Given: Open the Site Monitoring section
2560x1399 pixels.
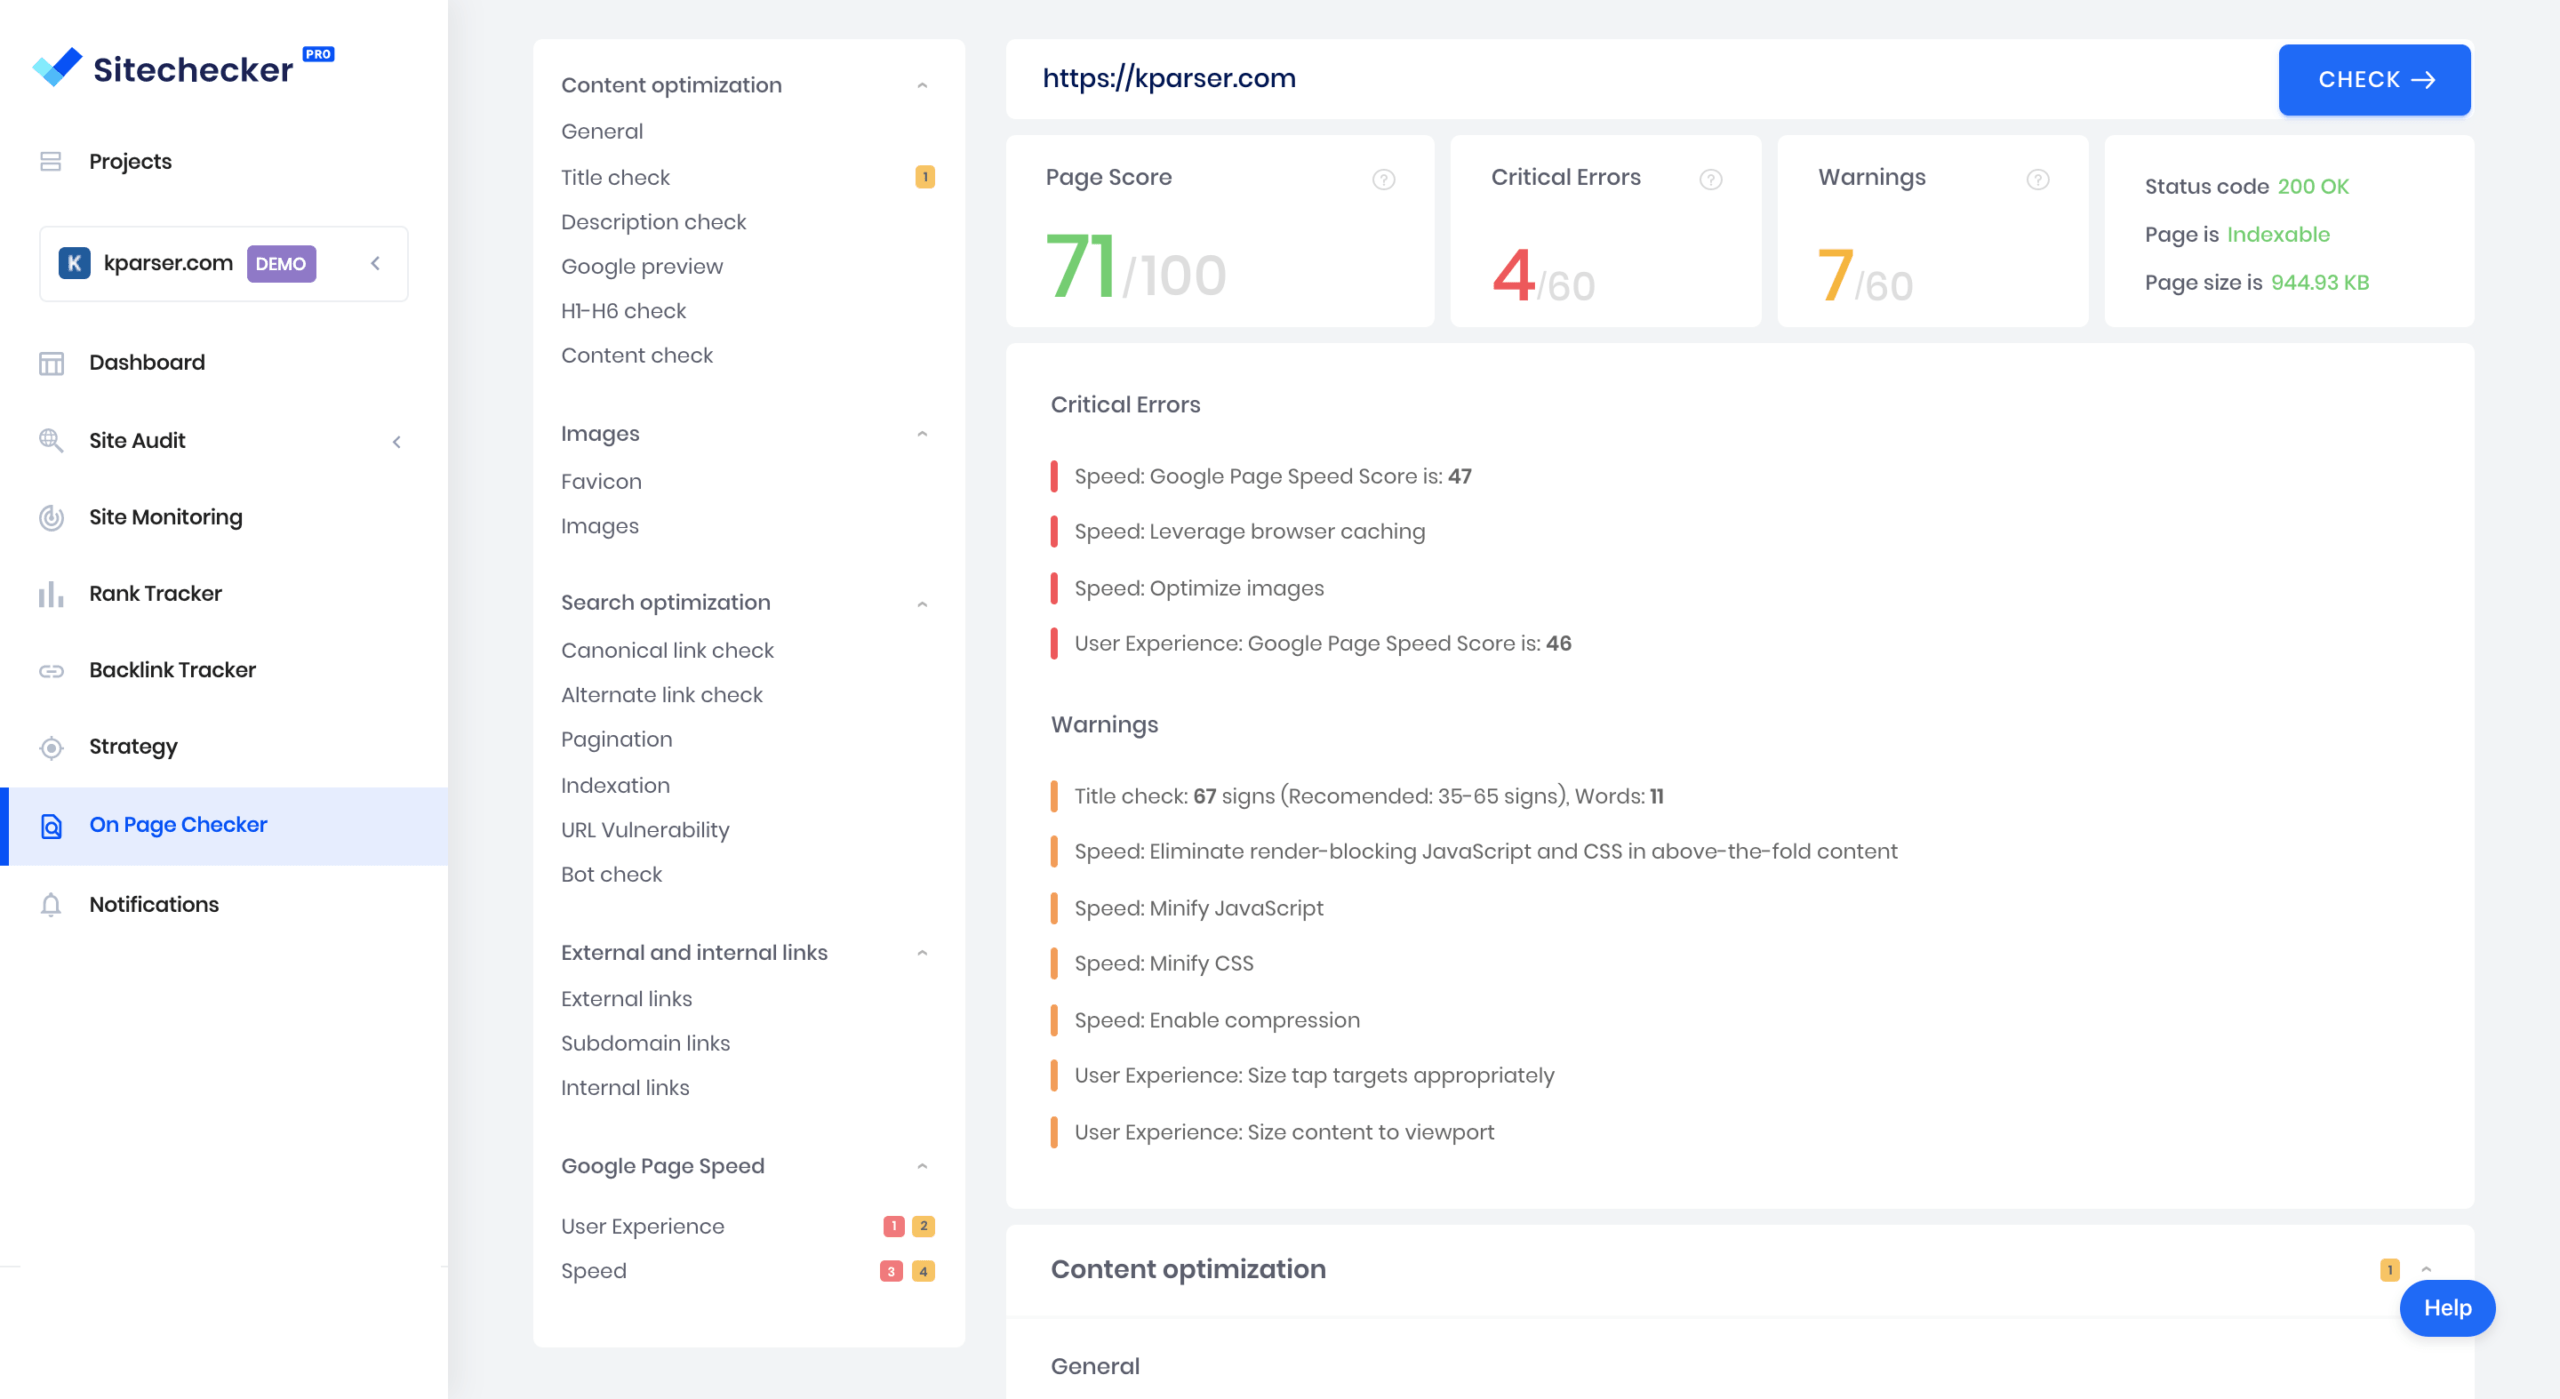Looking at the screenshot, I should point(166,517).
